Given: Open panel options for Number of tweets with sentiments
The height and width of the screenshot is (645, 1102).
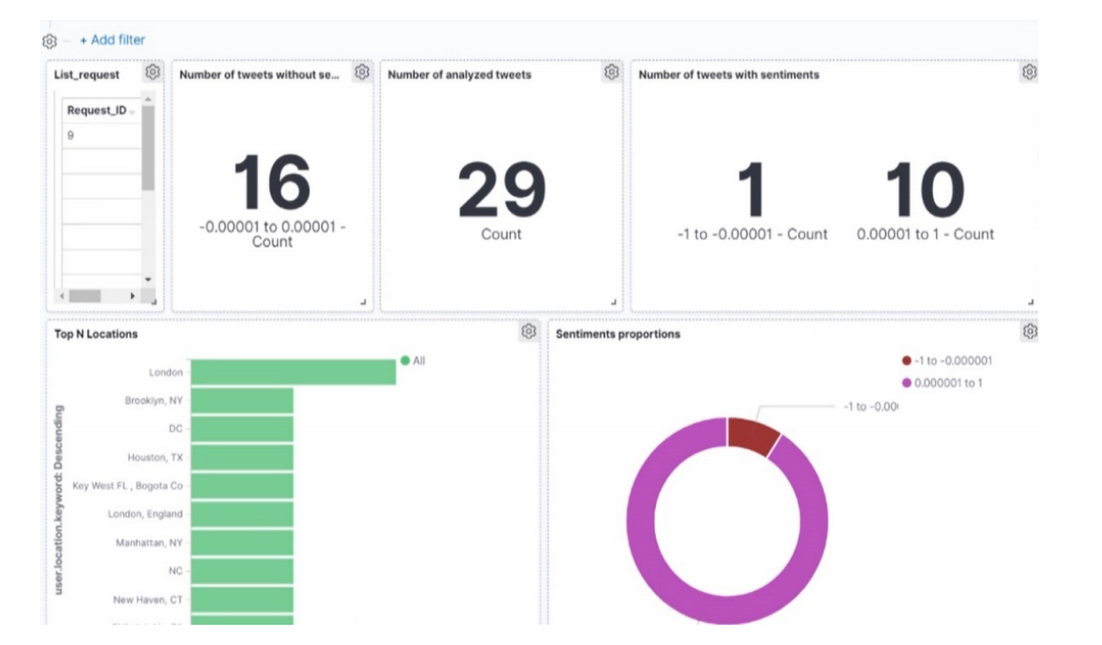Looking at the screenshot, I should tap(1028, 72).
